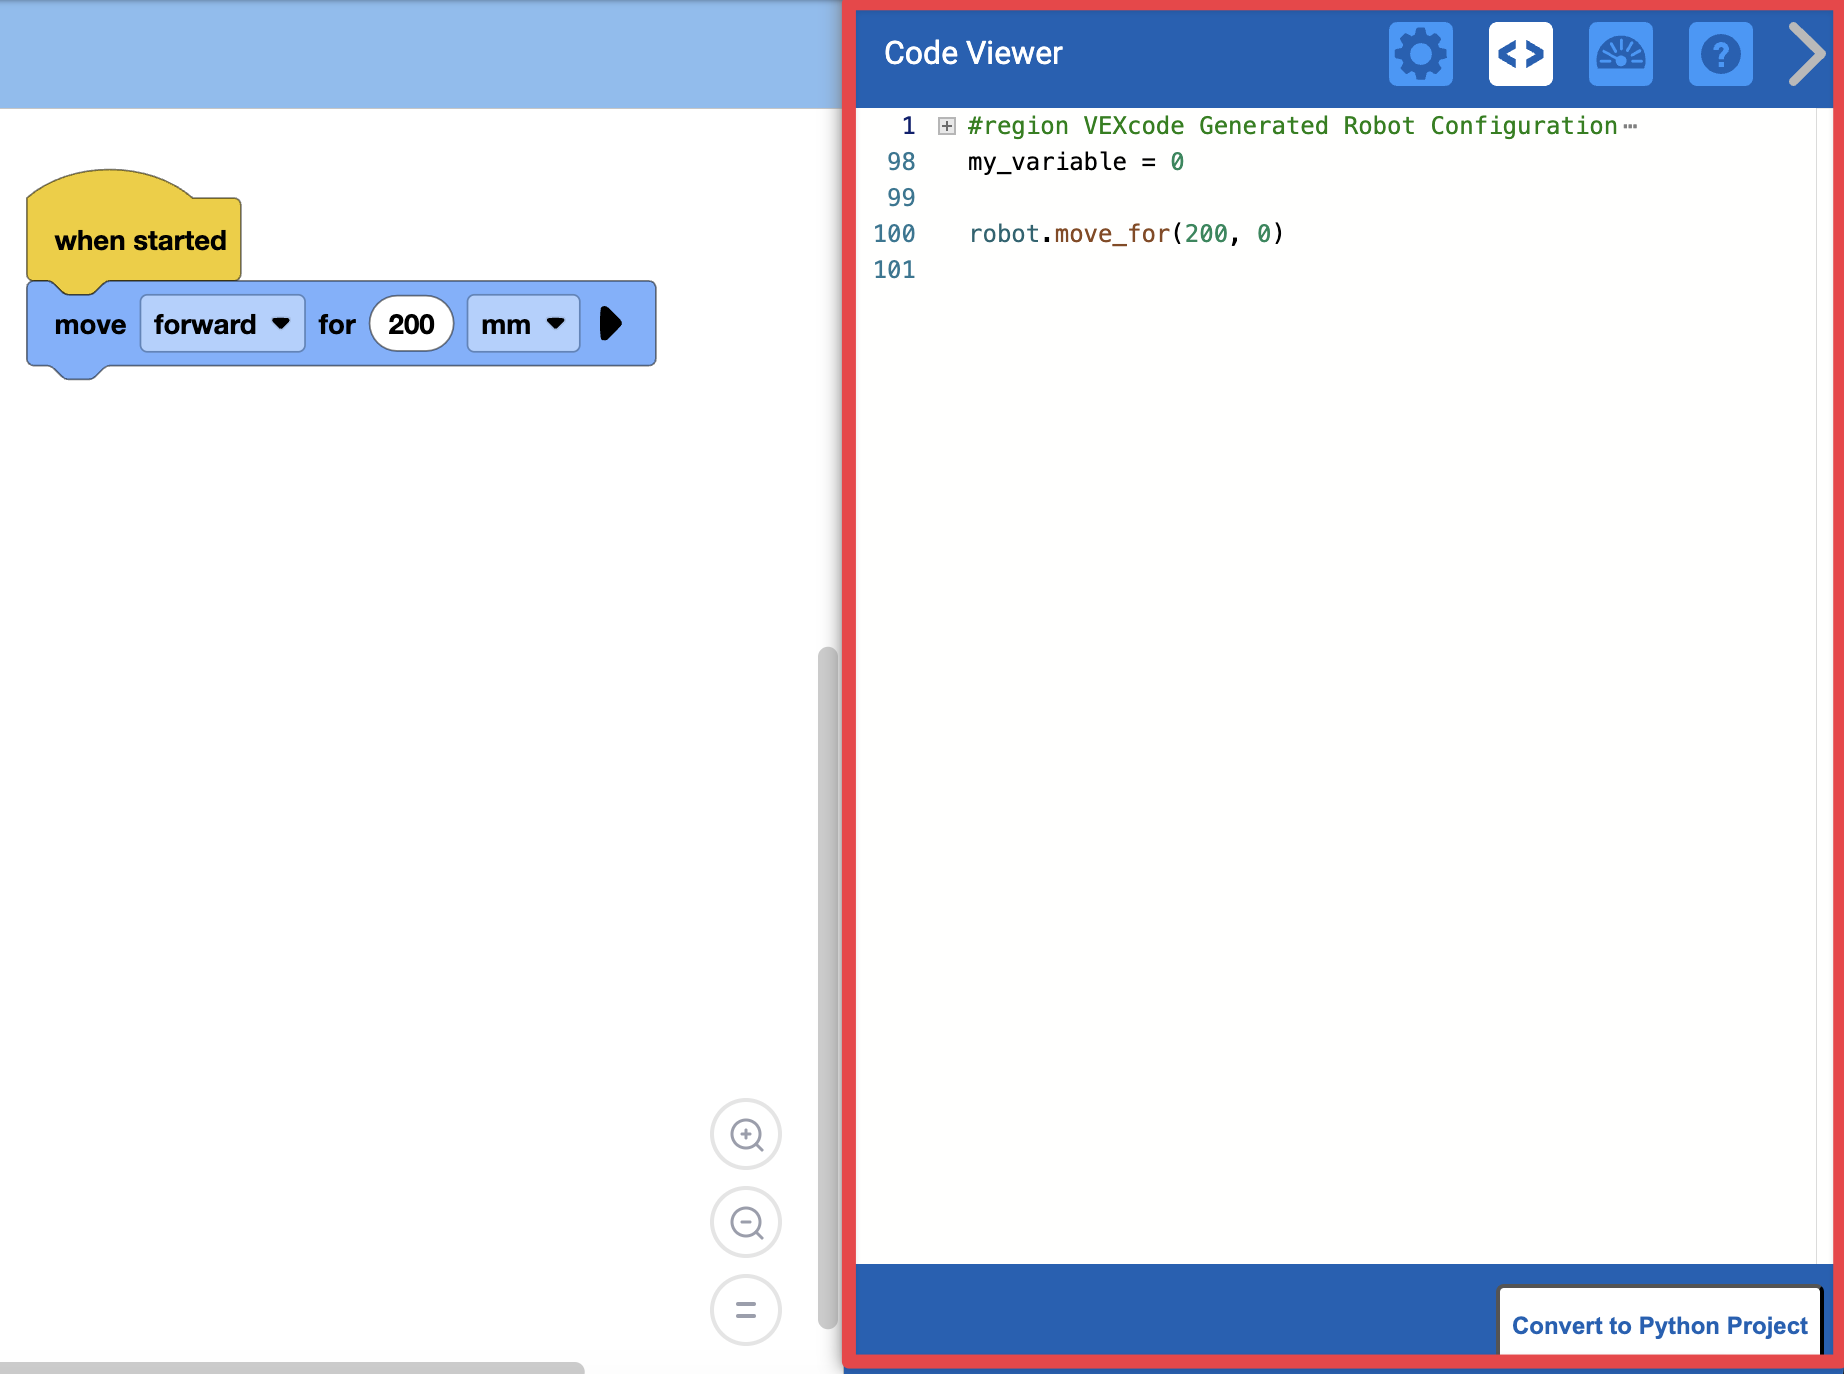This screenshot has height=1374, width=1844.
Task: Toggle the code brackets view icon
Action: [1520, 55]
